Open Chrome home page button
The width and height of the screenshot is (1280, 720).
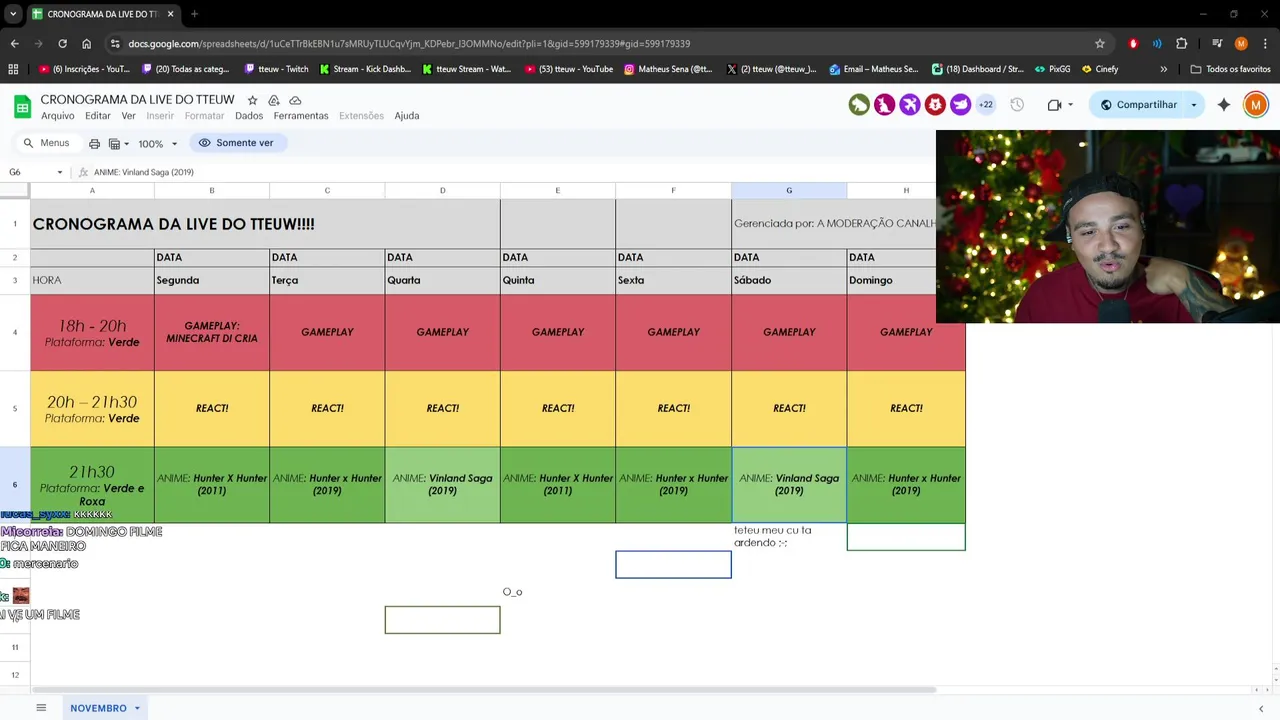pos(86,44)
